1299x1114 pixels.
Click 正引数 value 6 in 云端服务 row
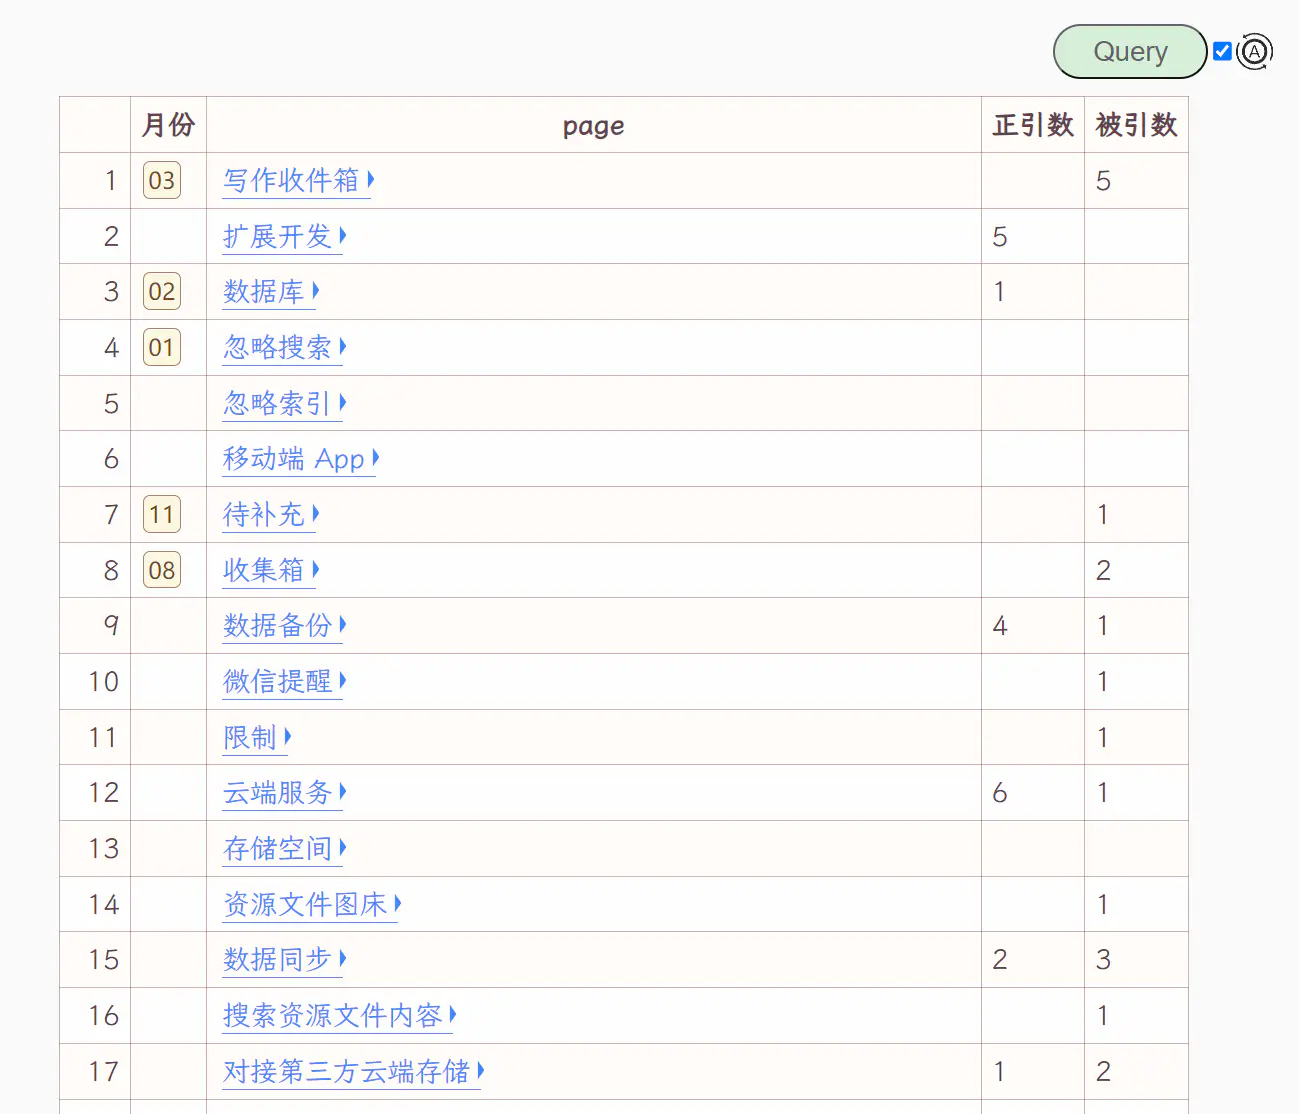click(1000, 793)
